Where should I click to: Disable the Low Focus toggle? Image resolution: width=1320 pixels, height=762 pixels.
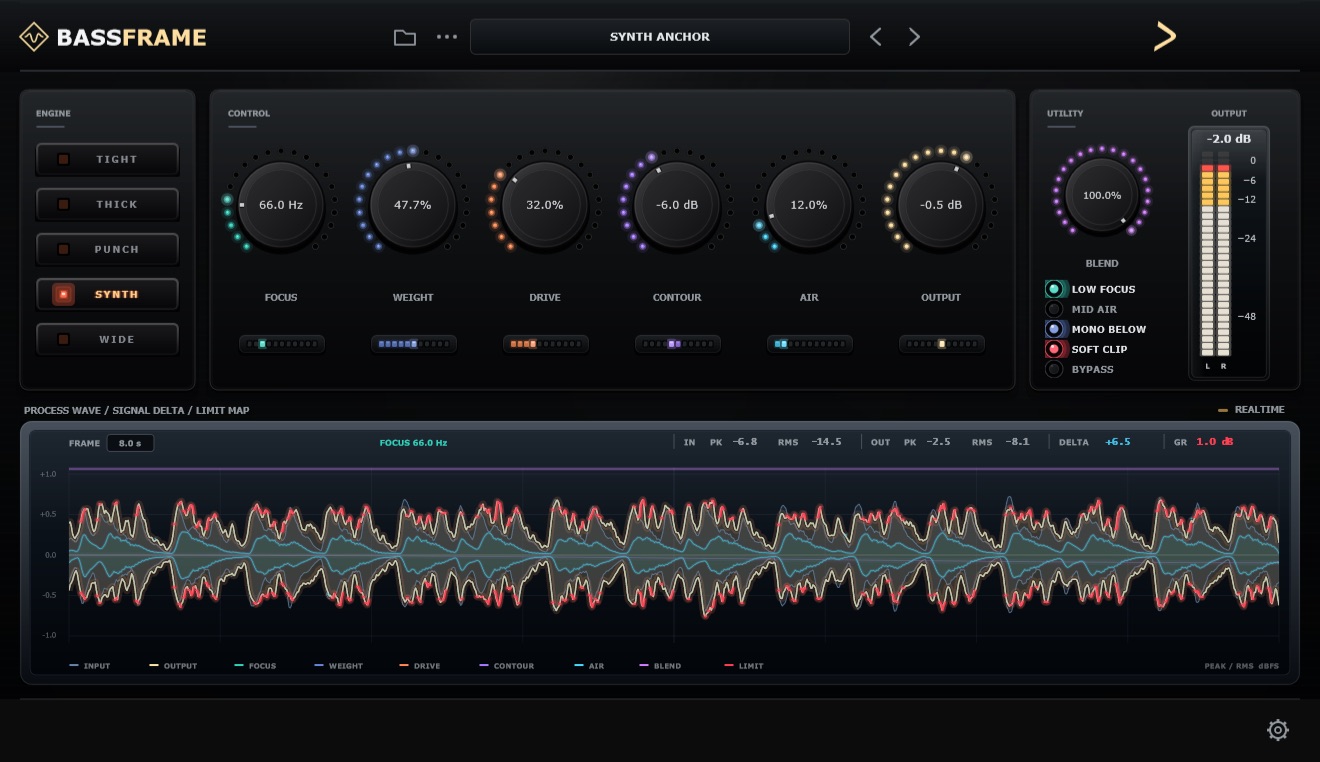point(1053,289)
